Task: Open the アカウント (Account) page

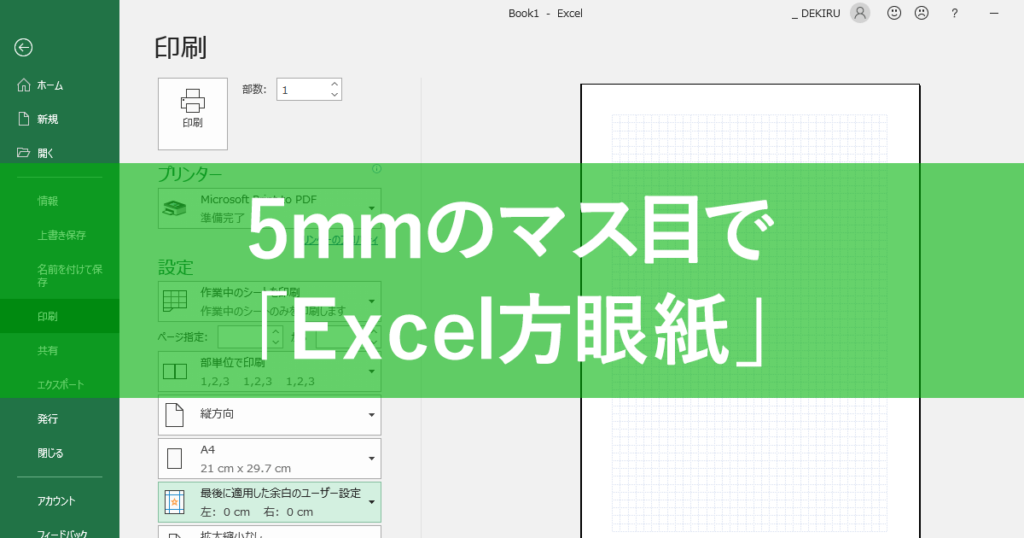Action: click(56, 500)
